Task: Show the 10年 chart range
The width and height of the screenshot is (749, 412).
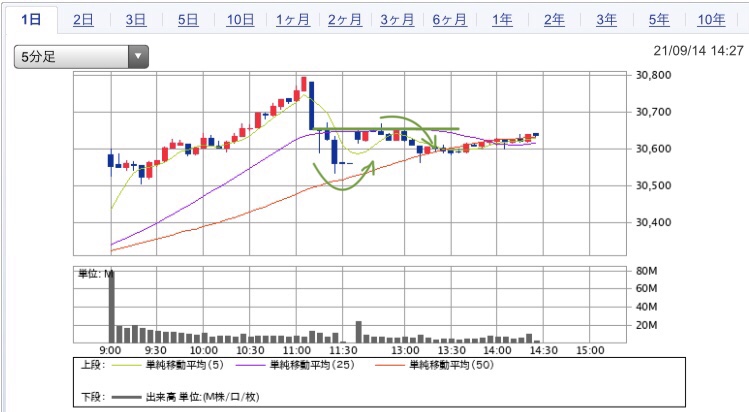Action: [x=711, y=20]
